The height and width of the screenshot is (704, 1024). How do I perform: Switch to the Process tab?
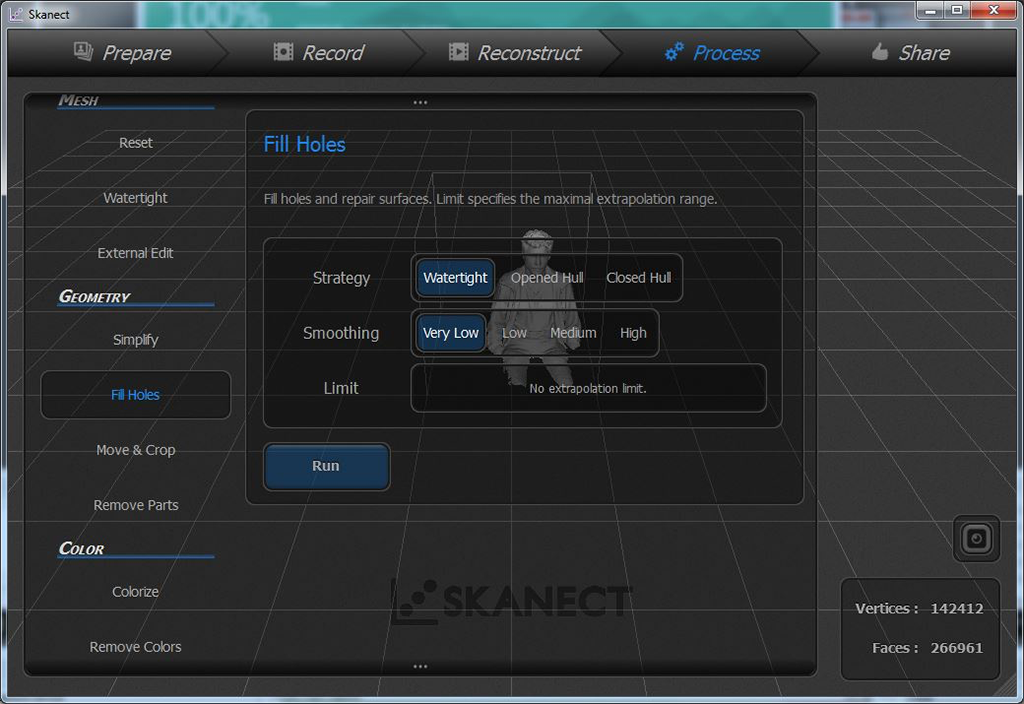tap(712, 52)
